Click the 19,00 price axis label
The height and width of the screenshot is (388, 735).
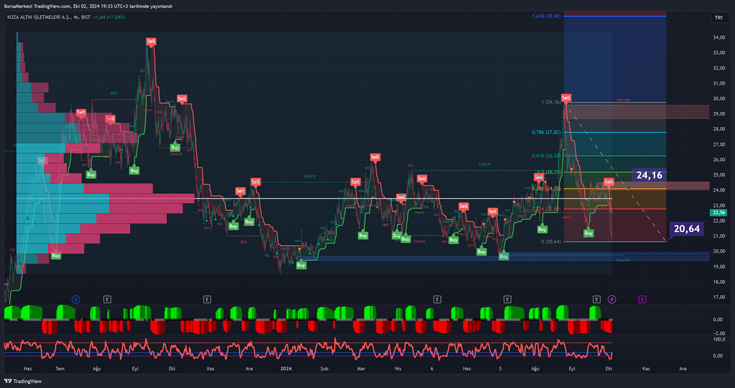coord(719,267)
